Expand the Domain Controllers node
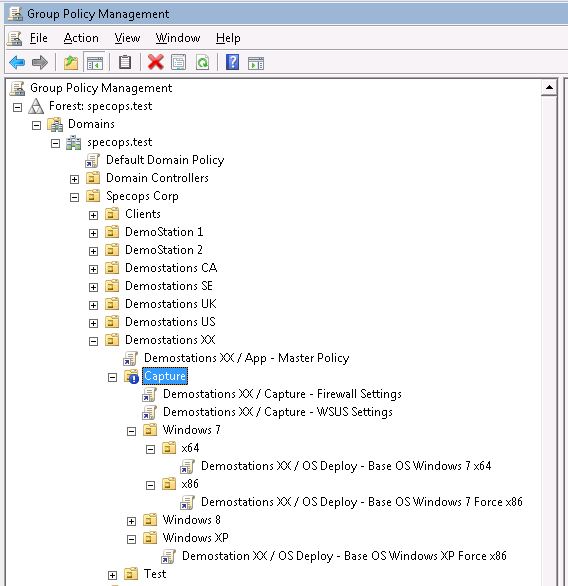The height and width of the screenshot is (586, 568). tap(74, 179)
